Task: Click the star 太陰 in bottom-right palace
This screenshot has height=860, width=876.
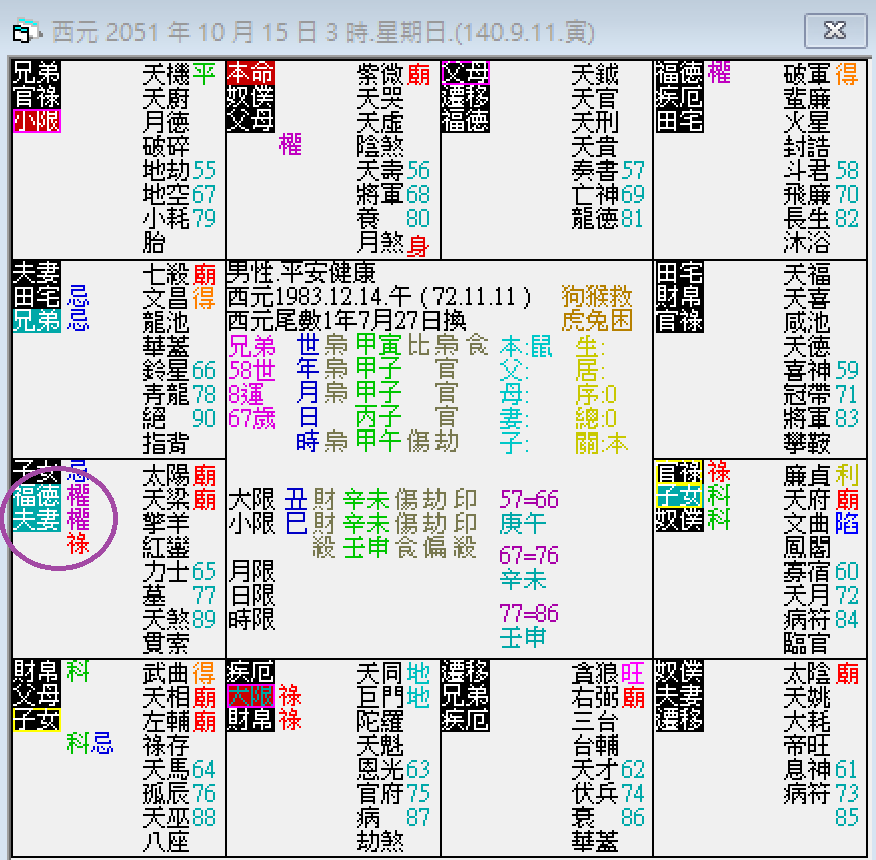Action: 807,673
